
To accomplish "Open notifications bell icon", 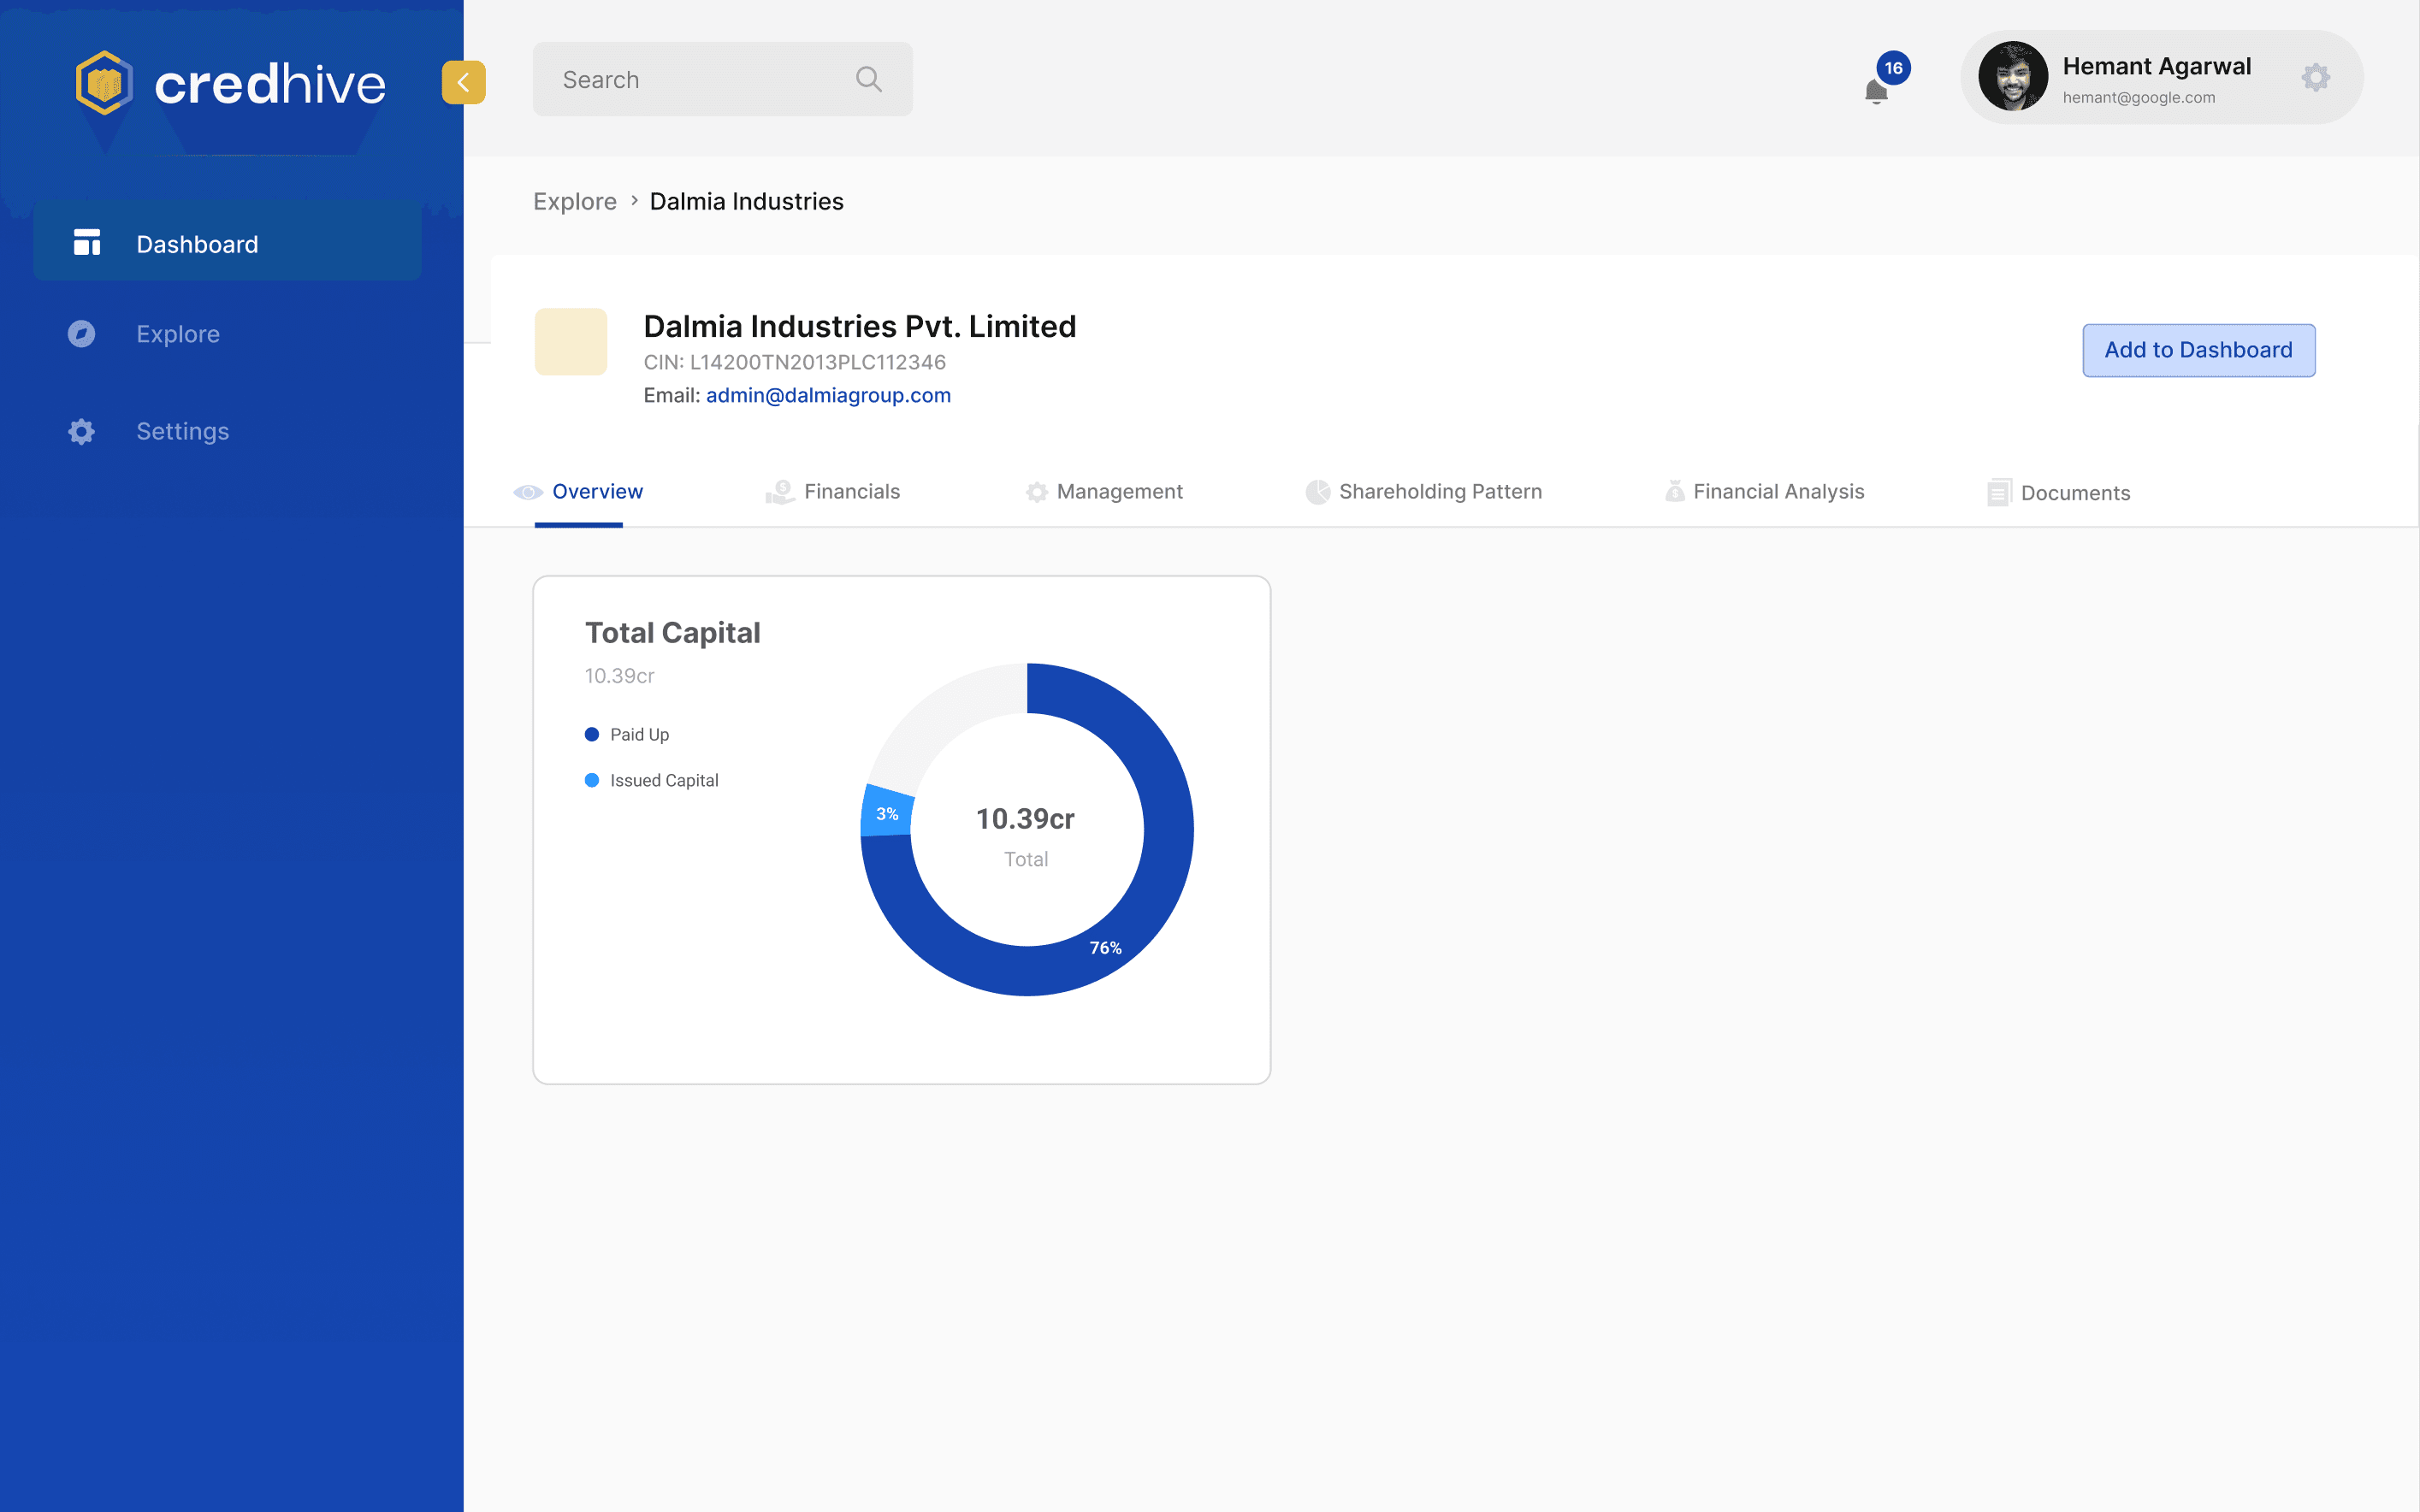I will [1876, 91].
